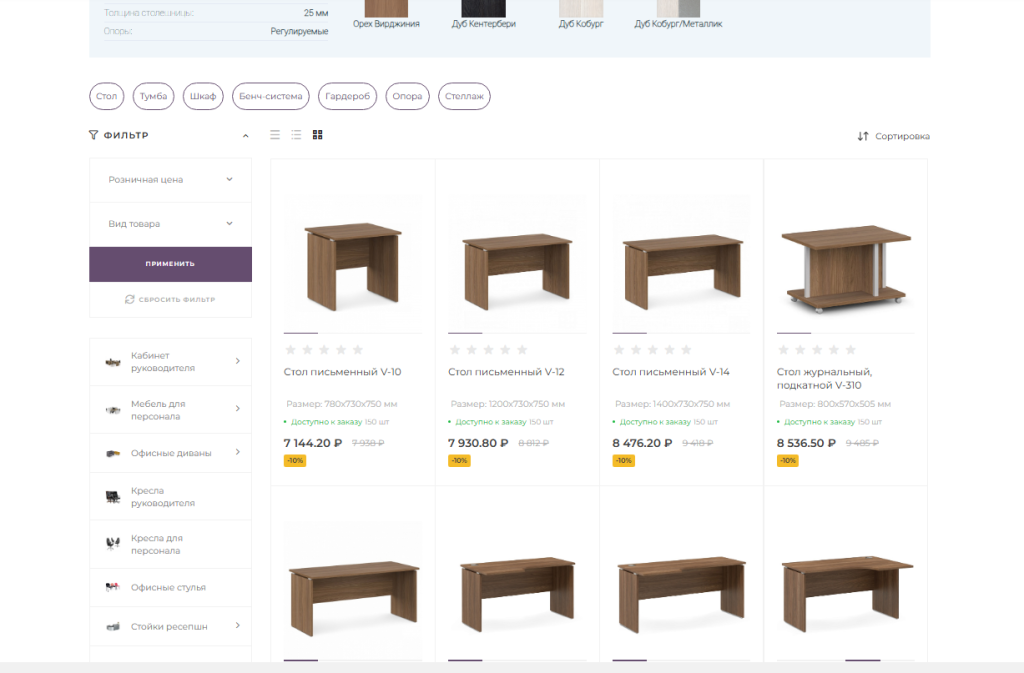The image size is (1024, 673).
Task: Click the sort arrows icon beside Сортировка
Action: [863, 136]
